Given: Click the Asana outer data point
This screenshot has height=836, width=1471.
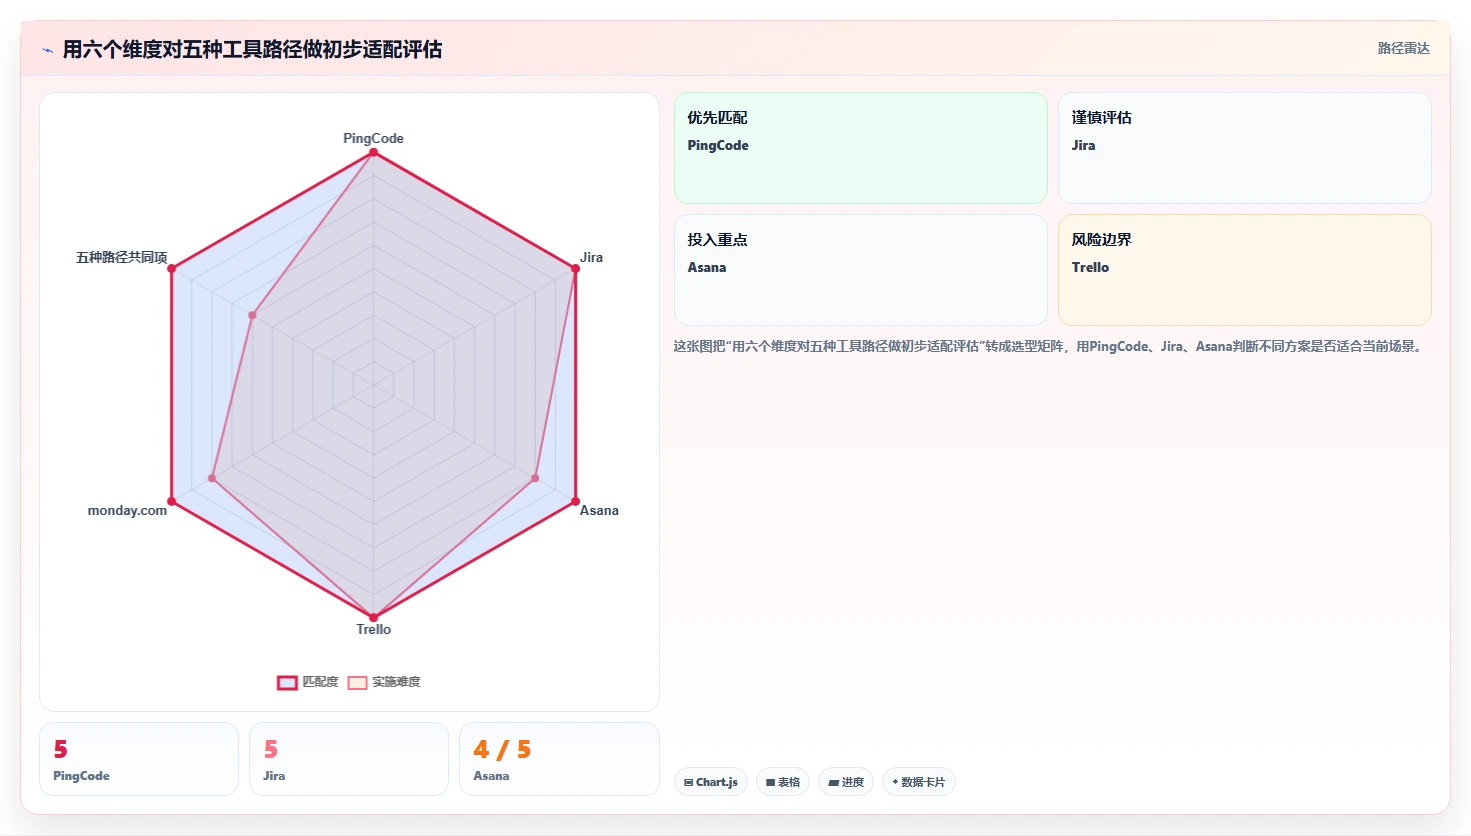Looking at the screenshot, I should (575, 501).
